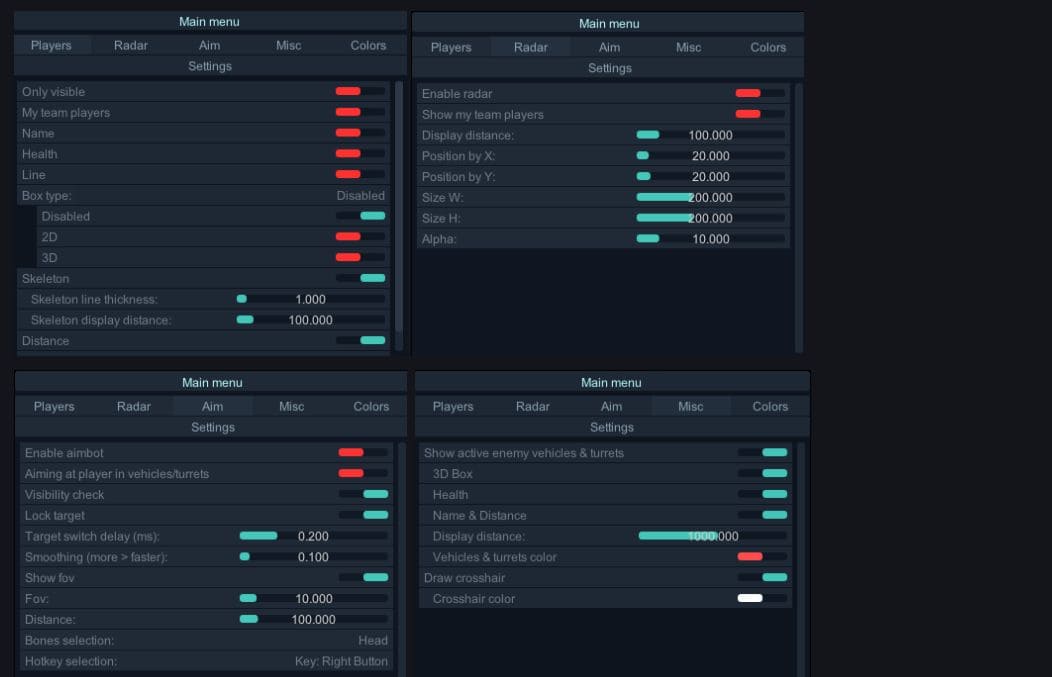Click the radar Alpha slider
Image resolution: width=1052 pixels, height=677 pixels.
[x=710, y=239]
